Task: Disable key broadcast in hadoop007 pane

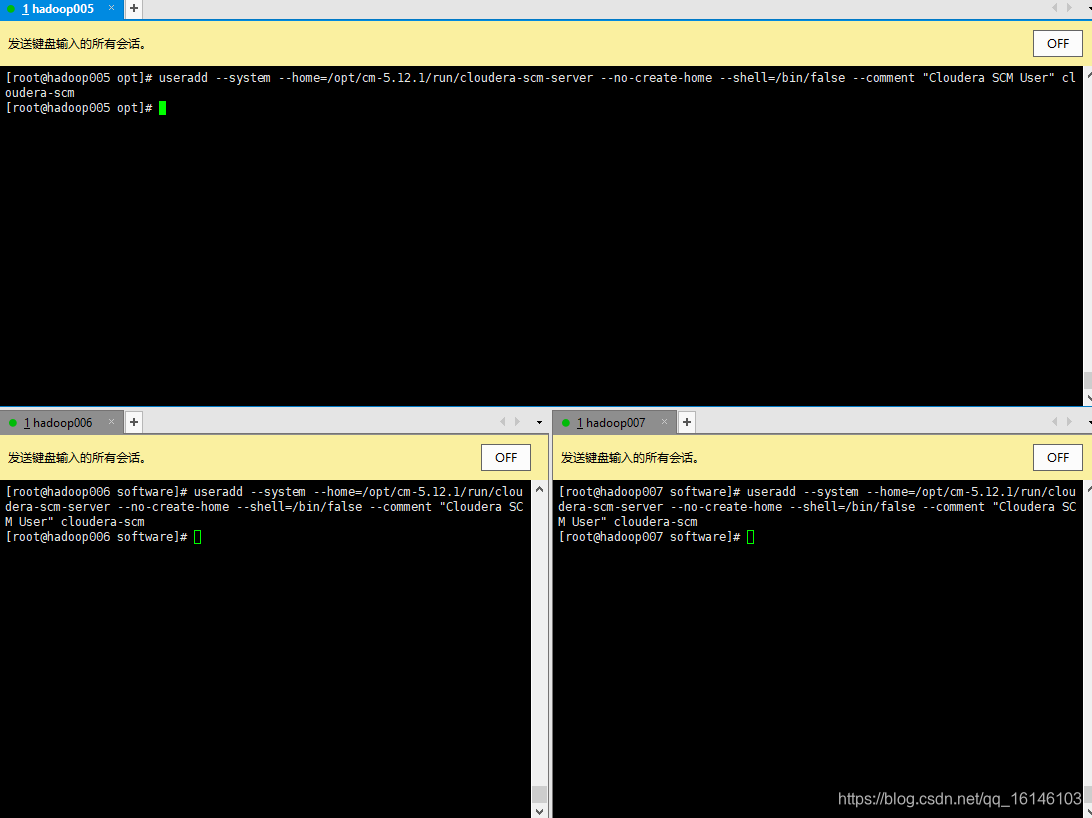Action: (x=1057, y=457)
